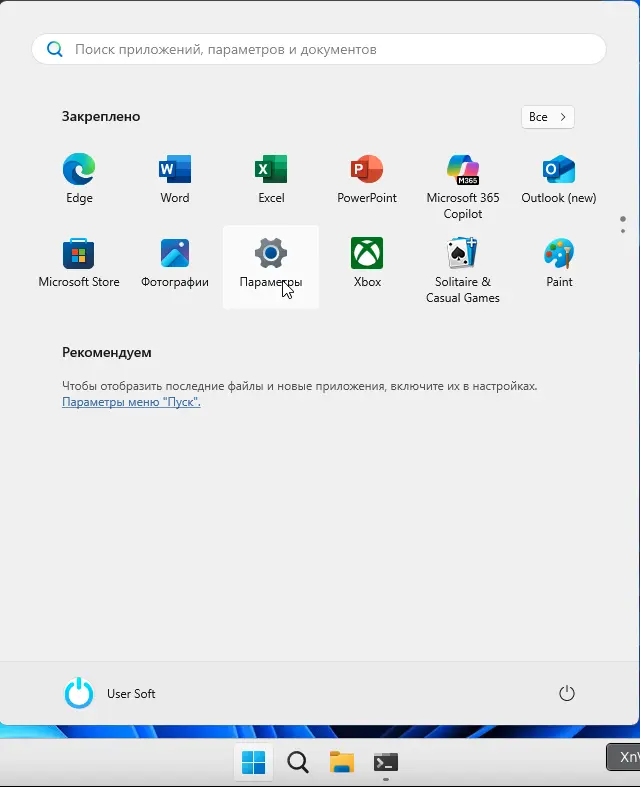Screen dimensions: 640x787
Task: Launch the Xbox app
Action: coord(367,263)
